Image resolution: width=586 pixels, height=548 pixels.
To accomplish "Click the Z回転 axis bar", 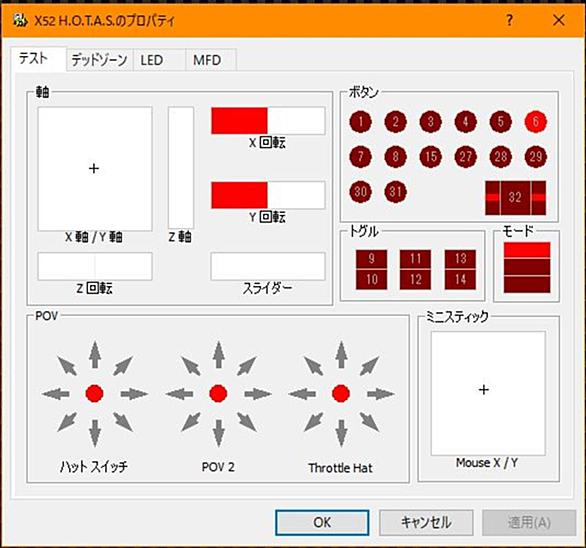I will [95, 266].
